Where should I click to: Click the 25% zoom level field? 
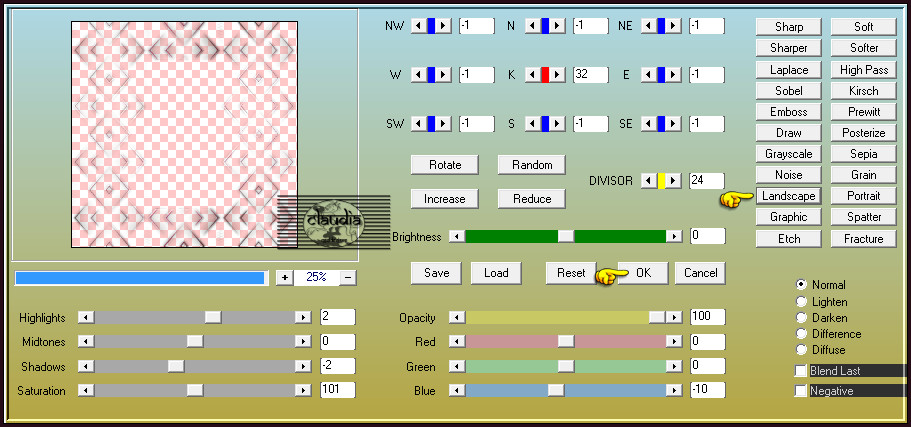coord(316,278)
